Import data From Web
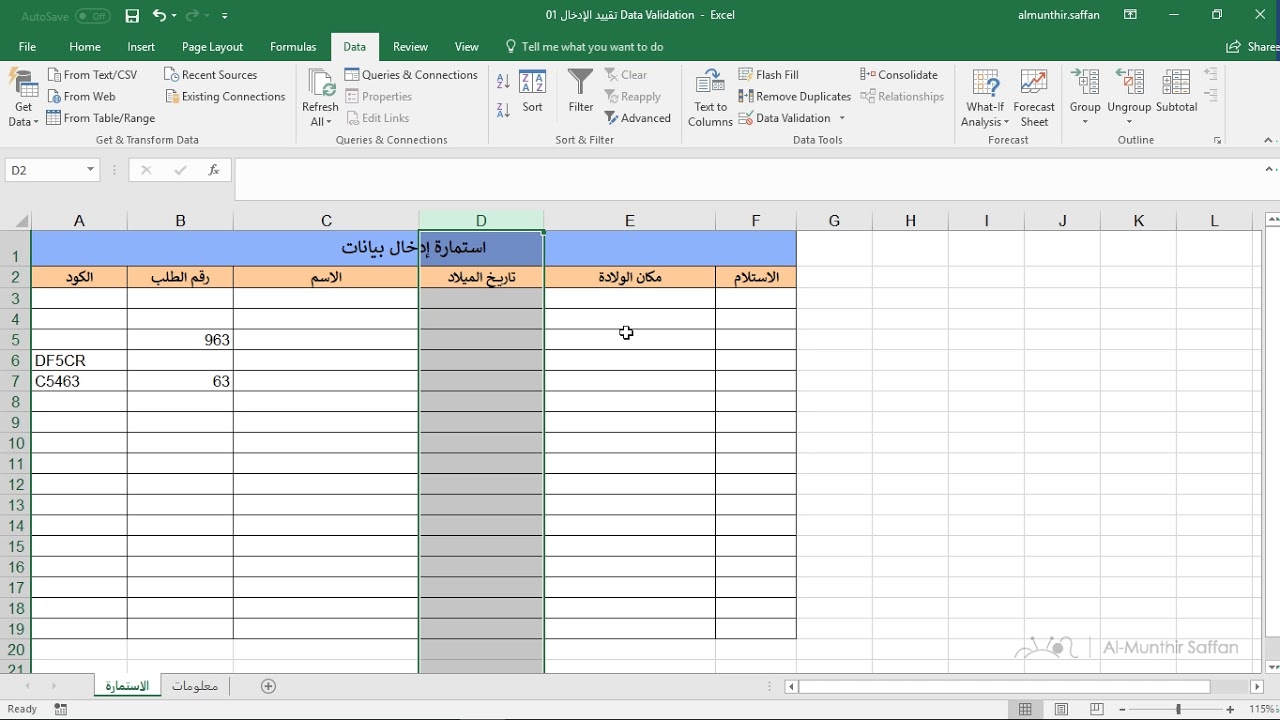The image size is (1280, 720). coord(81,97)
